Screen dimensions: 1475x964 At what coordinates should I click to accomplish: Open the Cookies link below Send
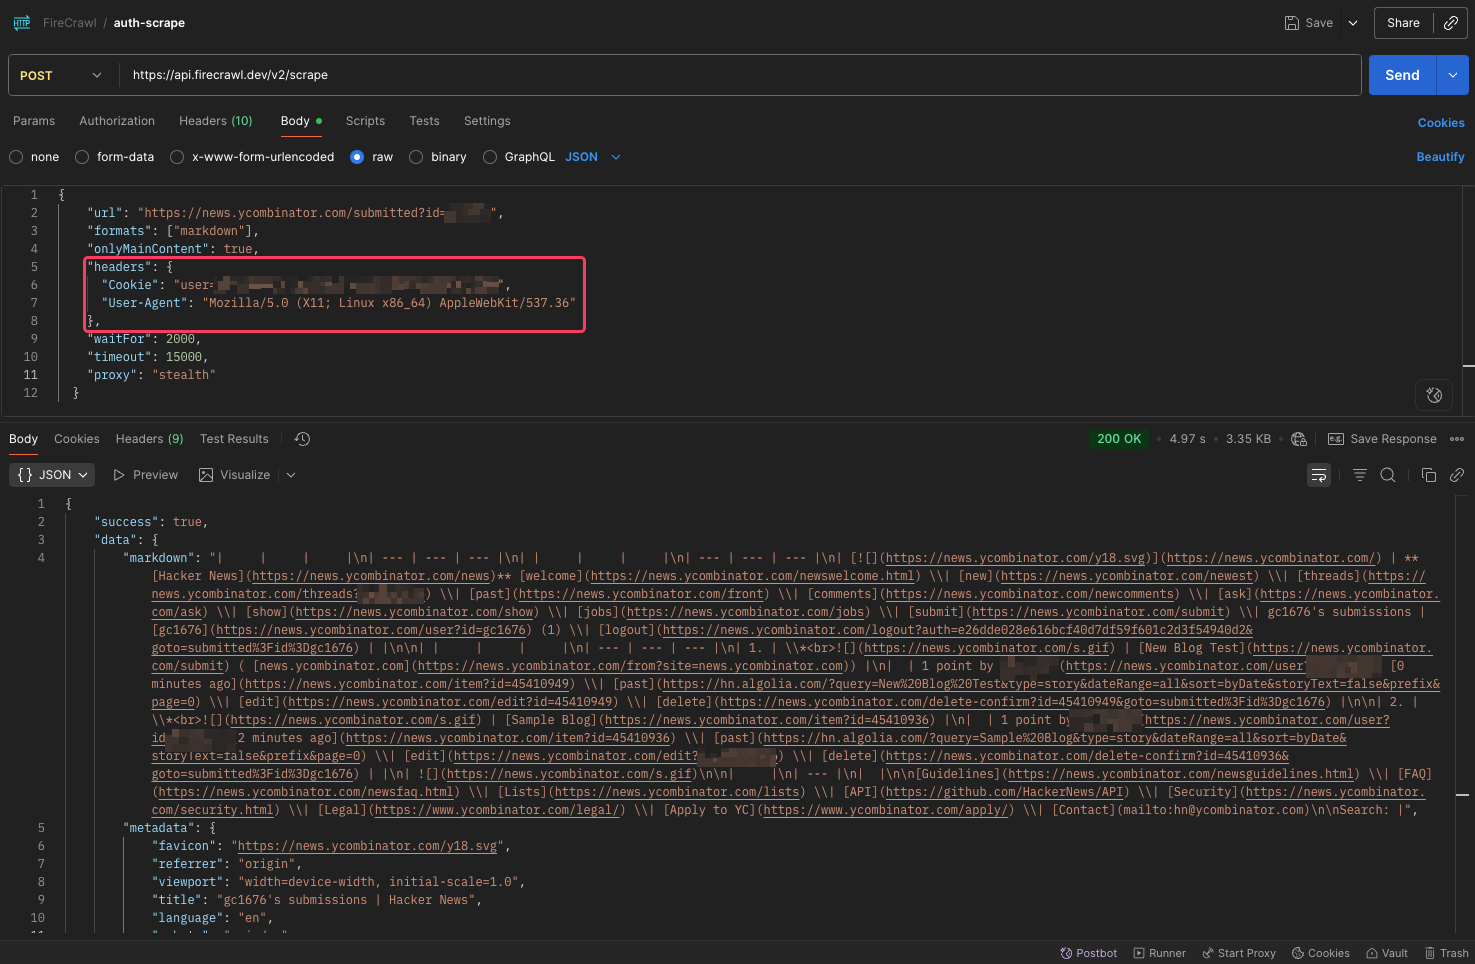point(1441,123)
